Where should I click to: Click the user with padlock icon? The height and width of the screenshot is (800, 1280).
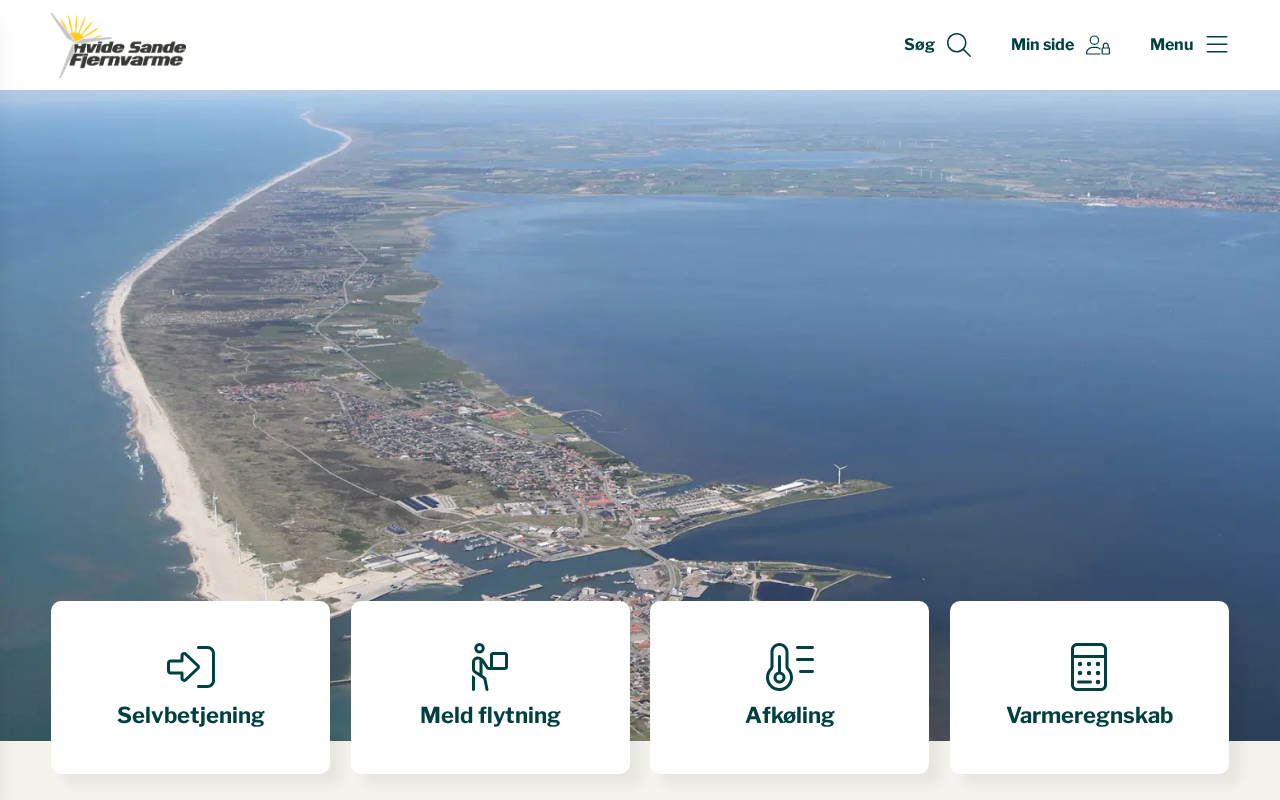coord(1098,45)
